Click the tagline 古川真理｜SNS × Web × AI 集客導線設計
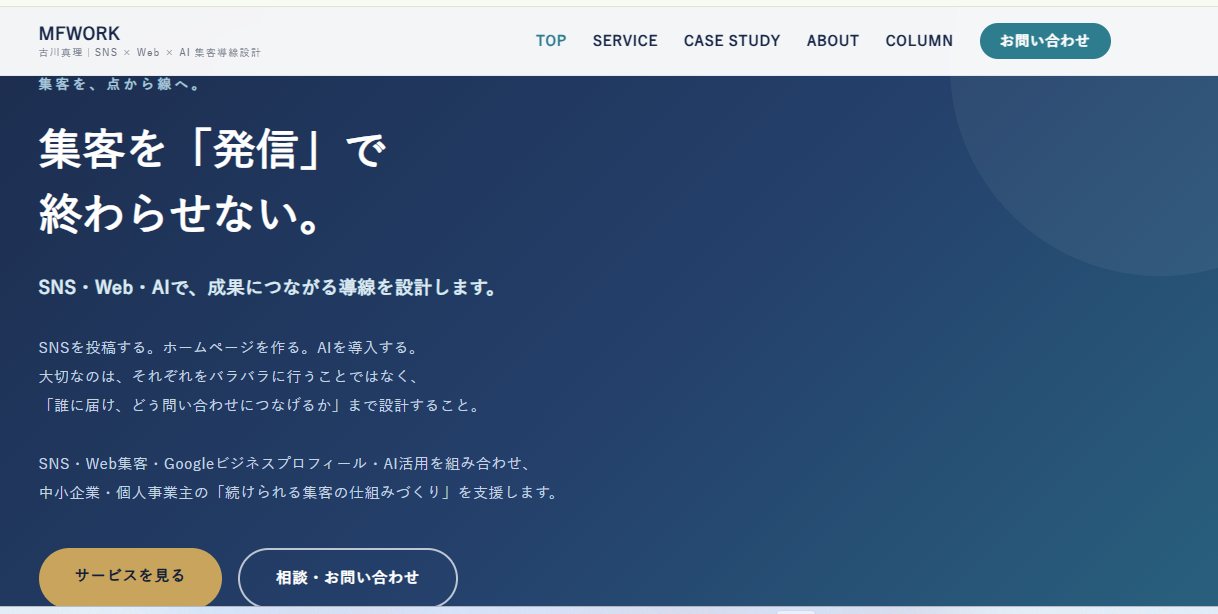The image size is (1218, 614). coord(150,52)
